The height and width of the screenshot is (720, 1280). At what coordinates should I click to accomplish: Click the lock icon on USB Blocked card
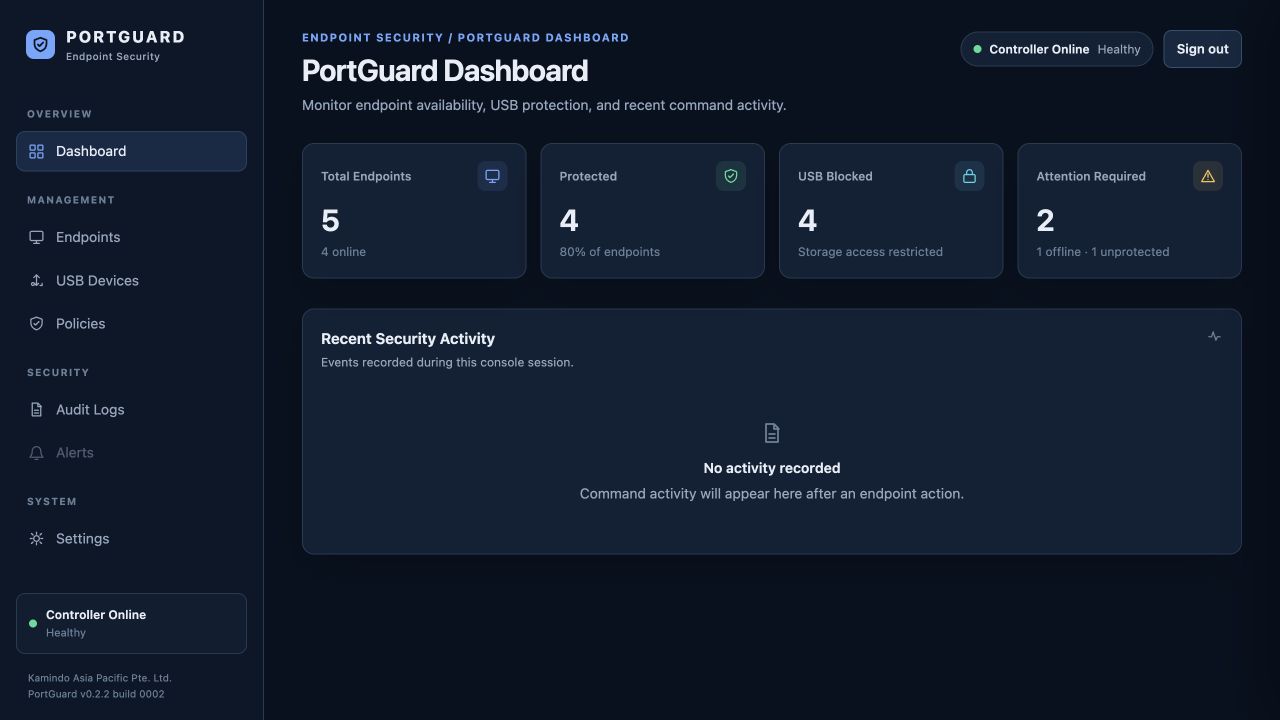969,176
